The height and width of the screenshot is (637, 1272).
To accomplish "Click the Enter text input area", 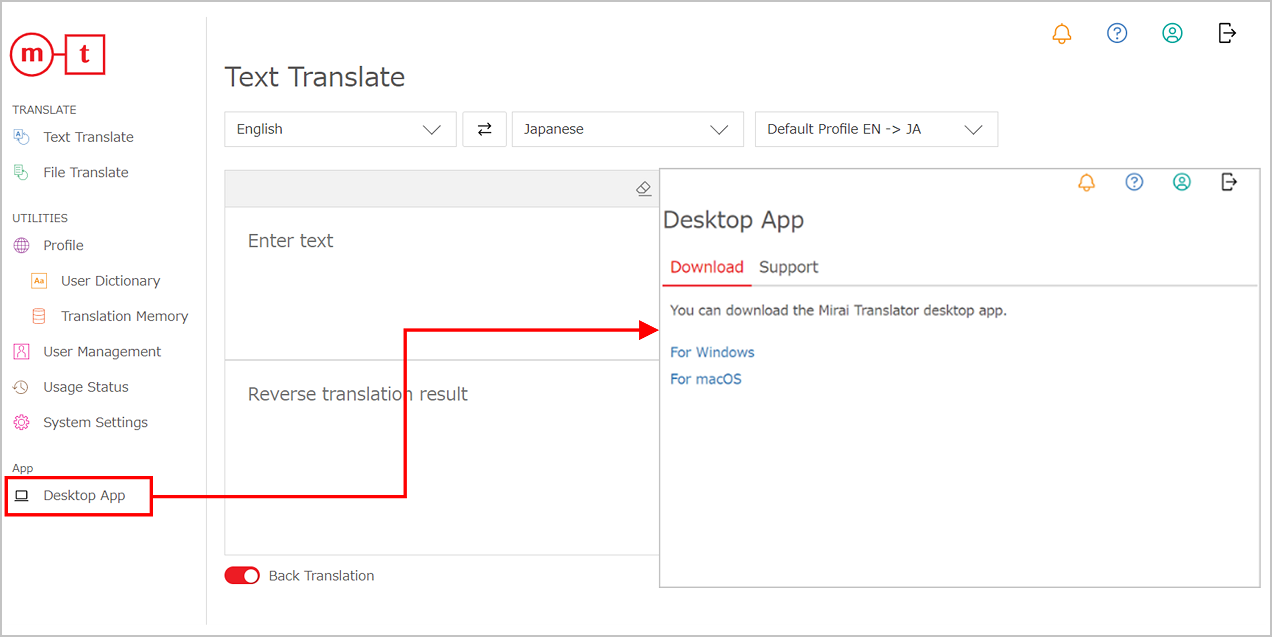I will pyautogui.click(x=442, y=283).
